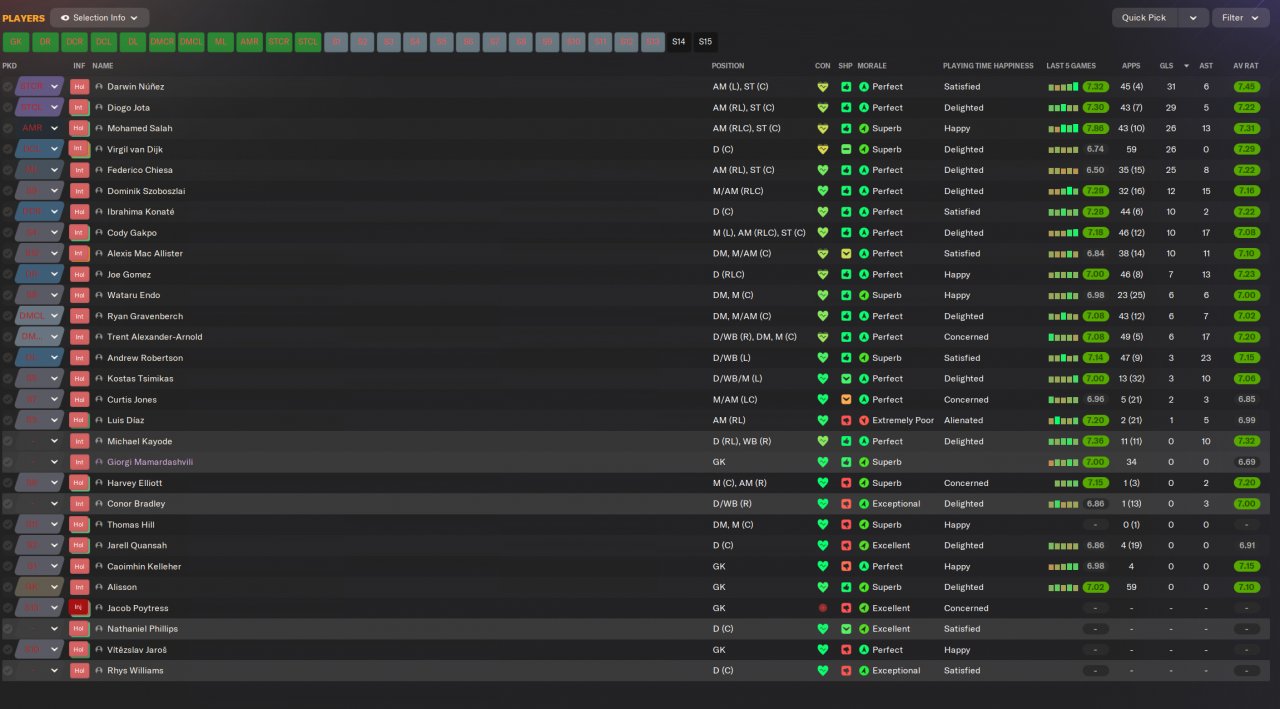Open Andrew Robertson's player profile
Viewport: 1280px width, 709px height.
tap(145, 358)
